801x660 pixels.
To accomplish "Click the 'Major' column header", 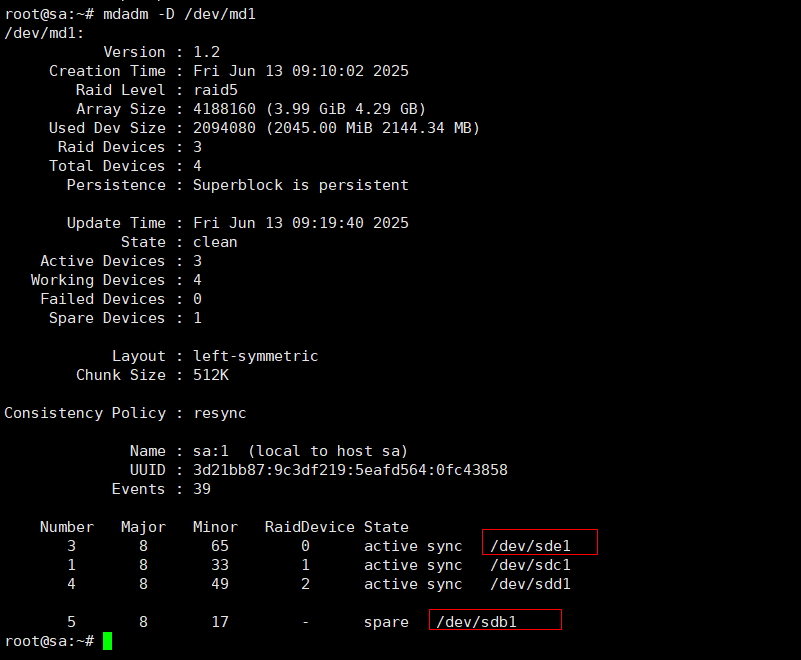I will [144, 527].
